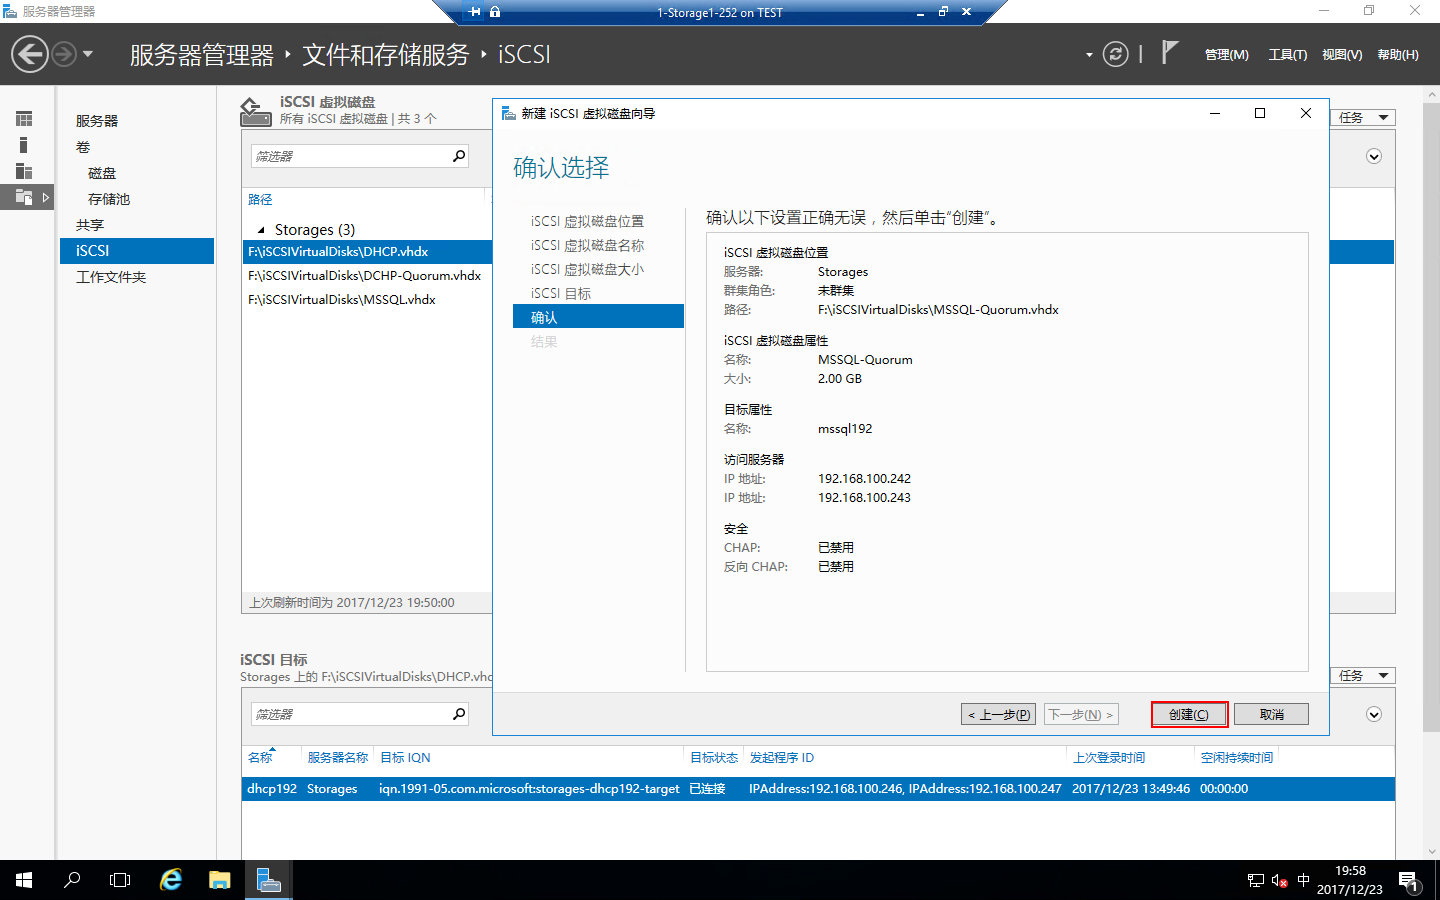Click the iSCSI targets filter input field

(x=348, y=714)
